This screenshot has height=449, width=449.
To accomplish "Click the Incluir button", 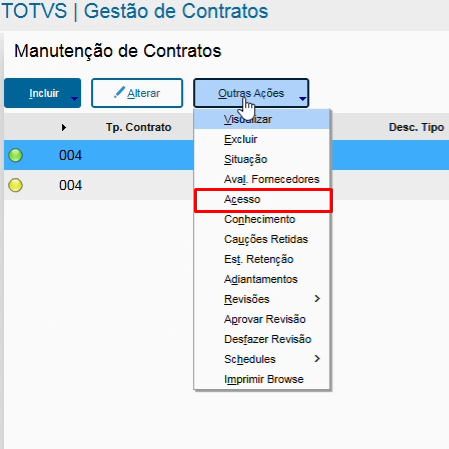I will 43,93.
